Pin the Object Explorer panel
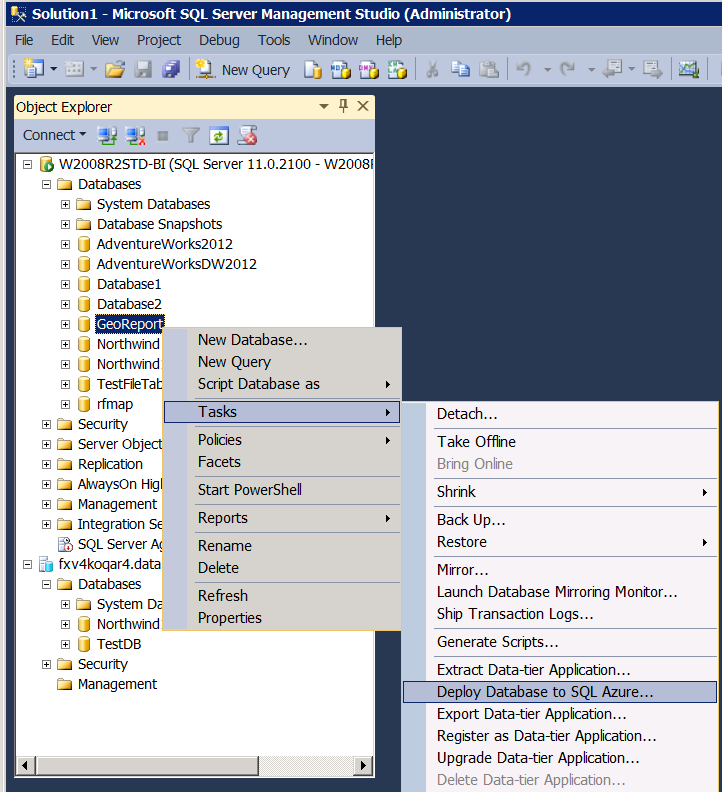Image resolution: width=722 pixels, height=792 pixels. pos(344,106)
